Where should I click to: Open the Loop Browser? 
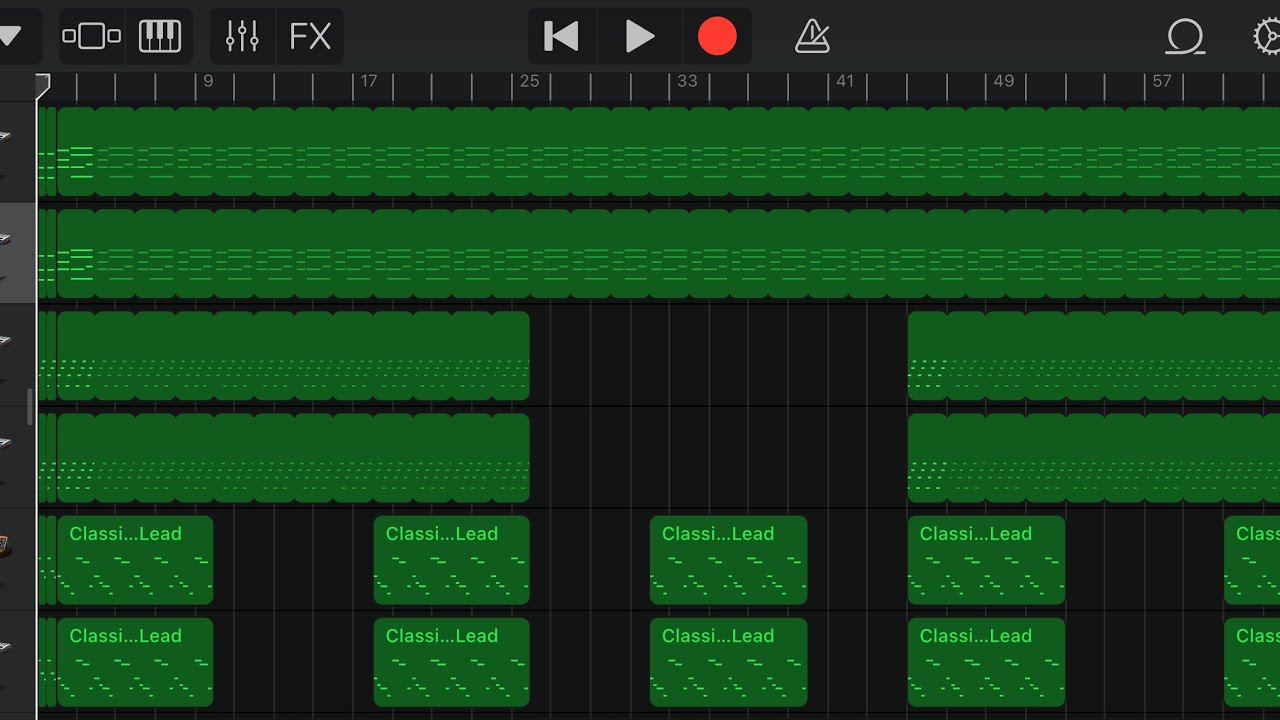click(1185, 37)
